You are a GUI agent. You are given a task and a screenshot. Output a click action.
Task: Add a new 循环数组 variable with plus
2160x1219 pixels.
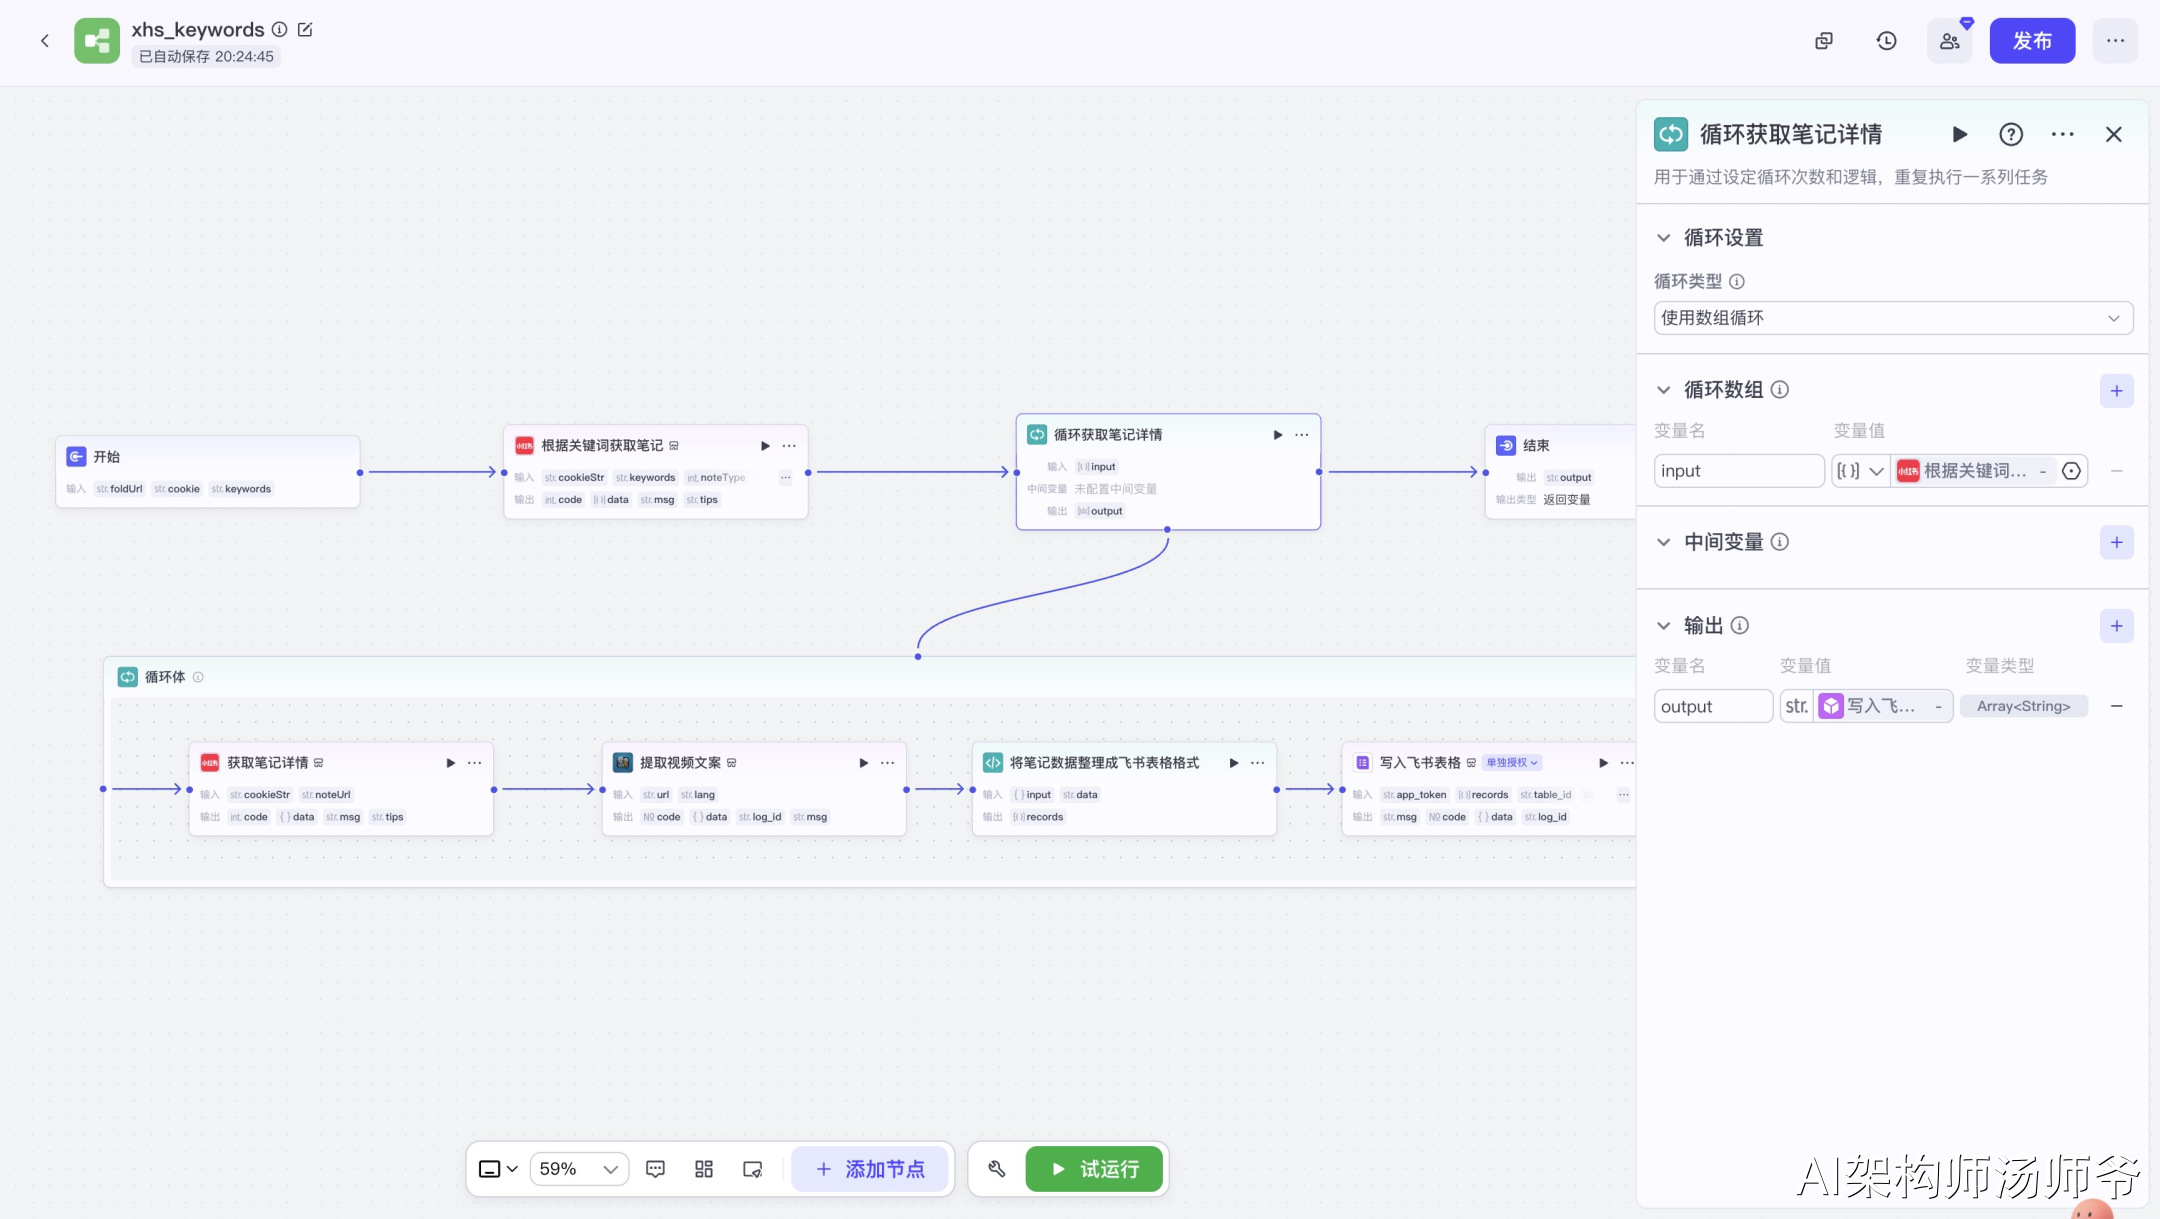click(2116, 391)
